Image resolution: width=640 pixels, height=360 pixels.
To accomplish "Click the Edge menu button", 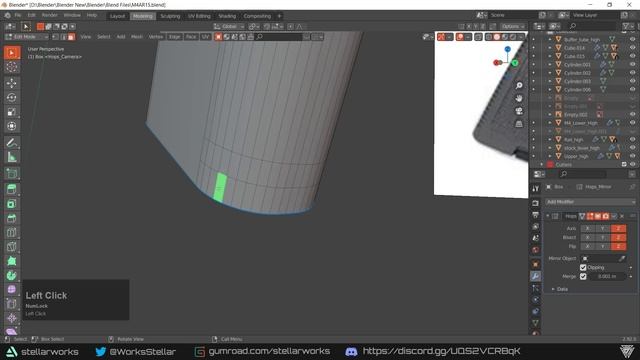I will (174, 37).
